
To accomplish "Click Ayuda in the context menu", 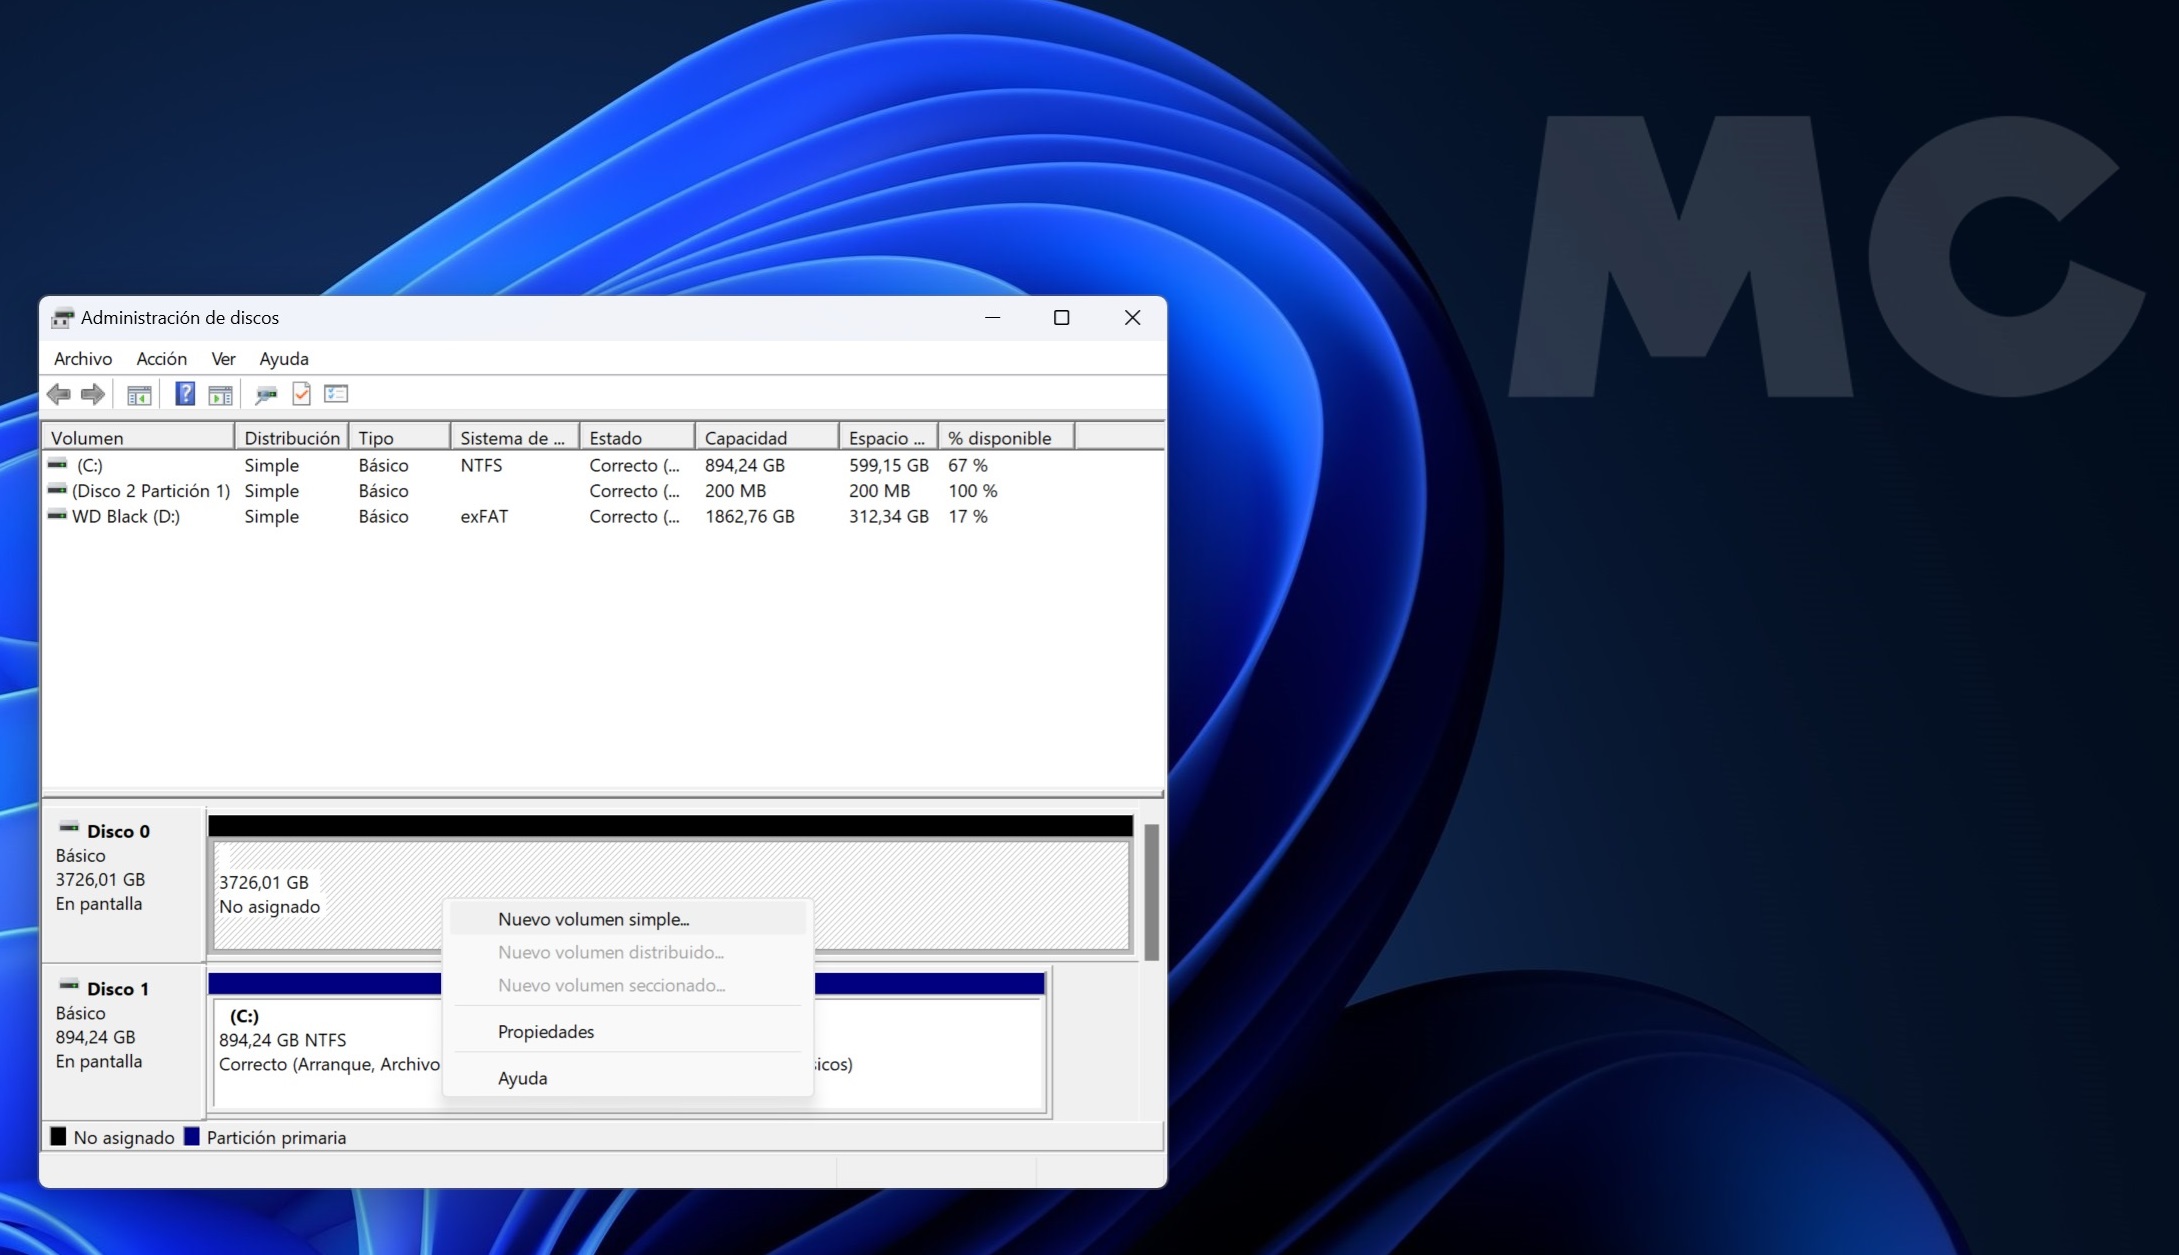I will pos(522,1078).
